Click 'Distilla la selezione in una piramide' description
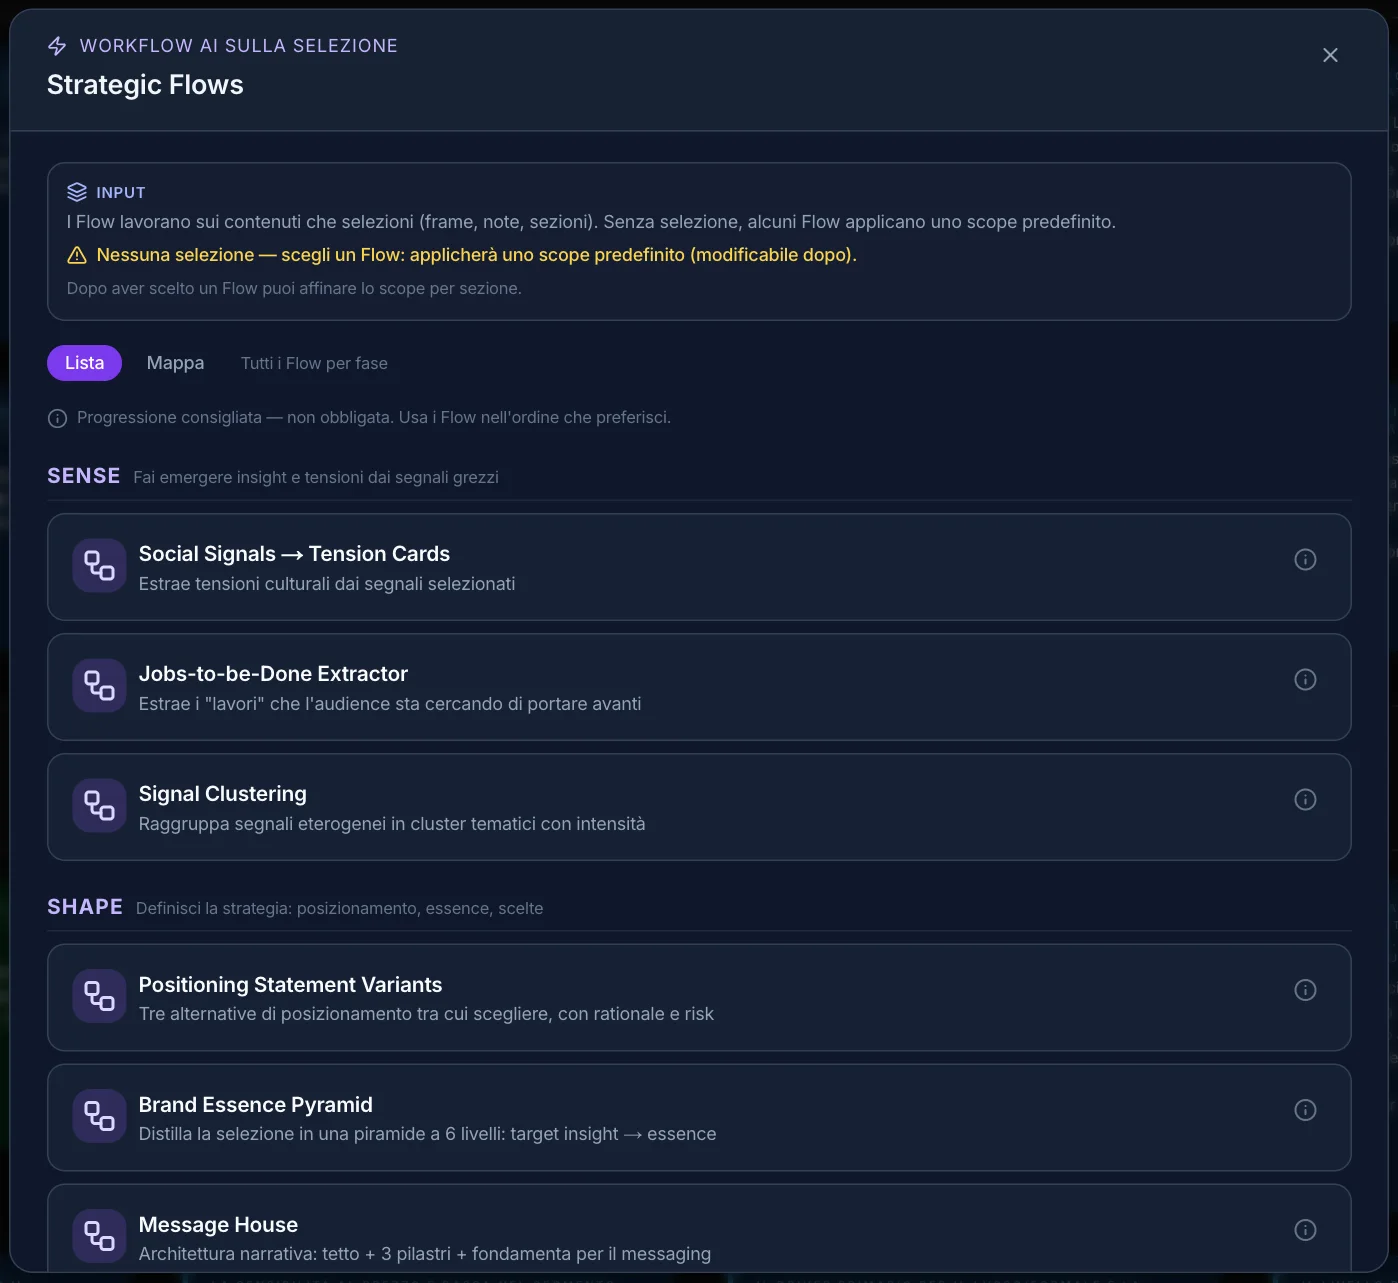The height and width of the screenshot is (1283, 1398). (x=427, y=1134)
